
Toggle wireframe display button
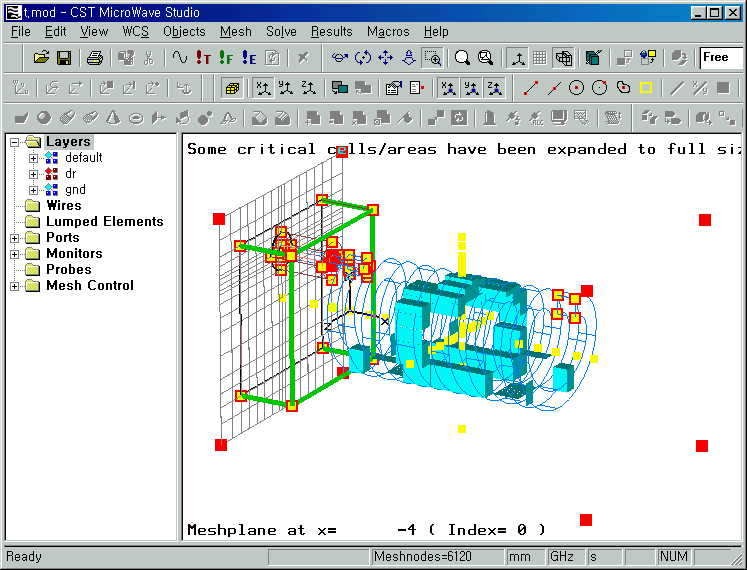(563, 58)
